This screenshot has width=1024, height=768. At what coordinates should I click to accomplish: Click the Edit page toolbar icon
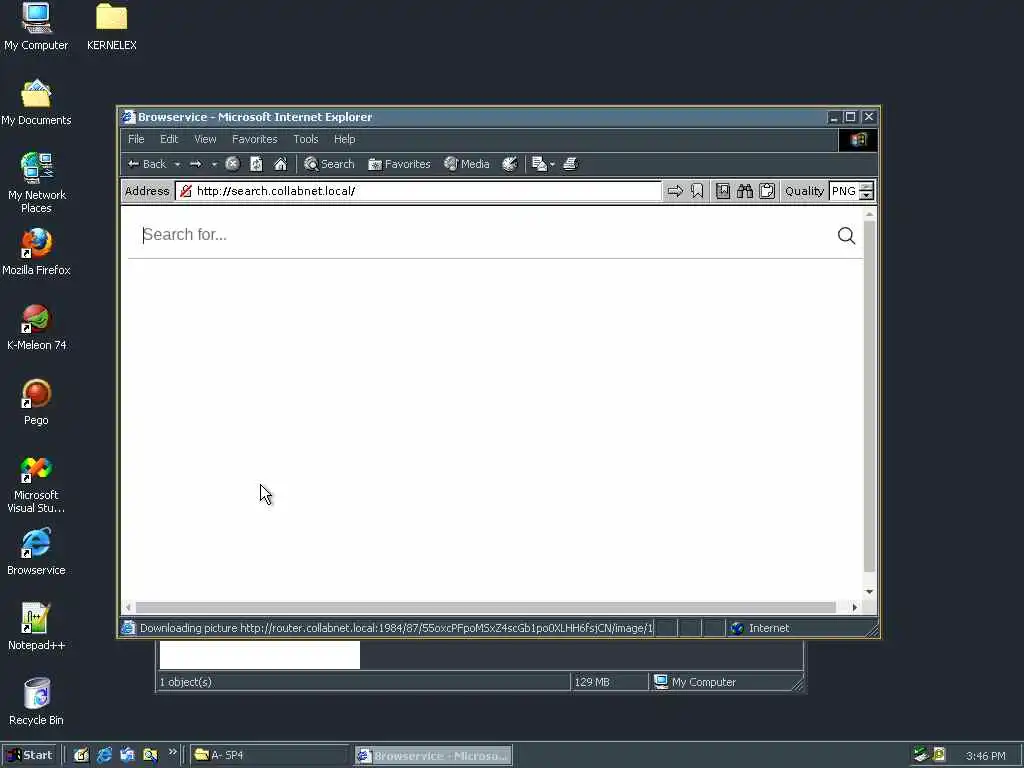click(x=539, y=164)
